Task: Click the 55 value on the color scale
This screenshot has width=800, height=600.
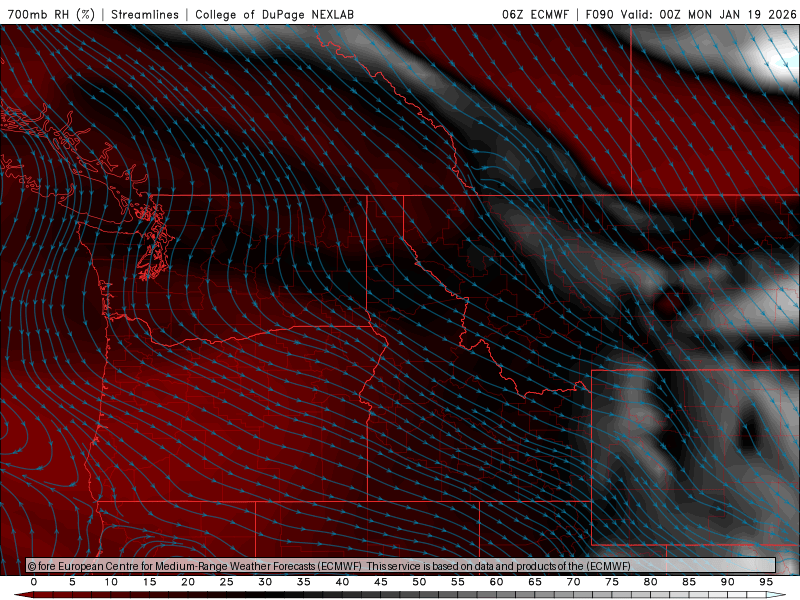Action: 458,582
